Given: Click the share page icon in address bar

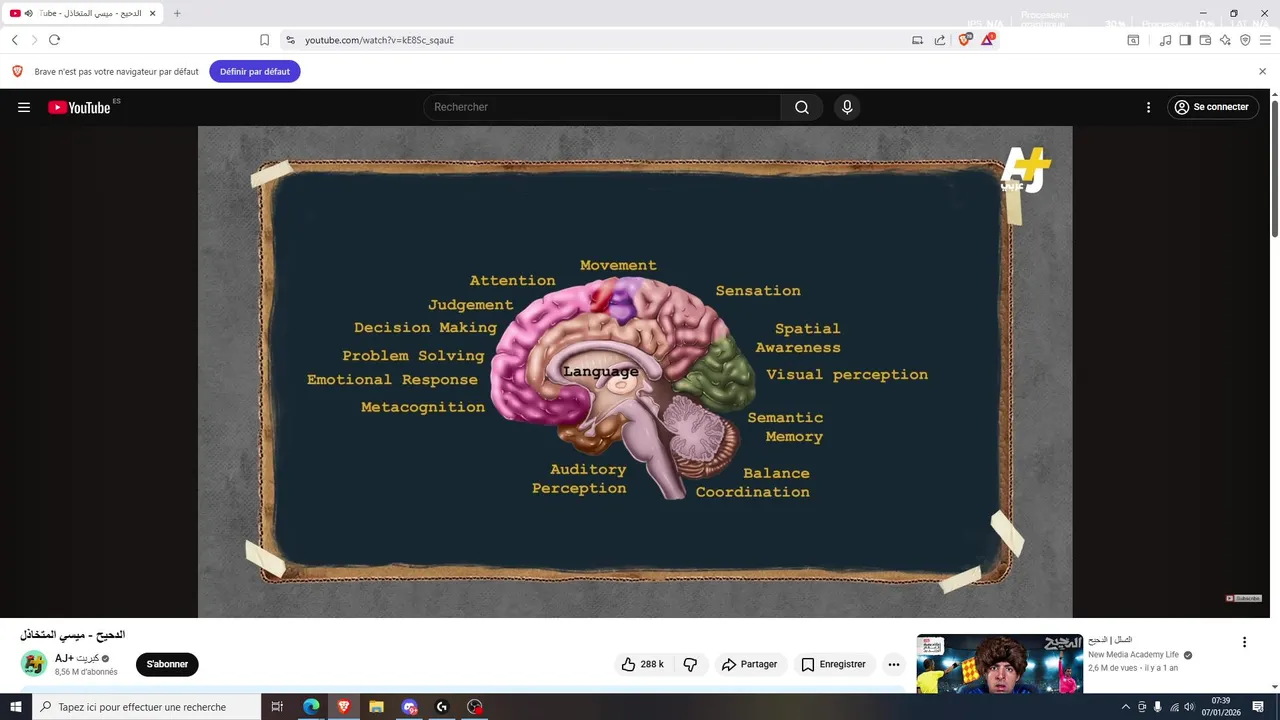Looking at the screenshot, I should point(940,40).
